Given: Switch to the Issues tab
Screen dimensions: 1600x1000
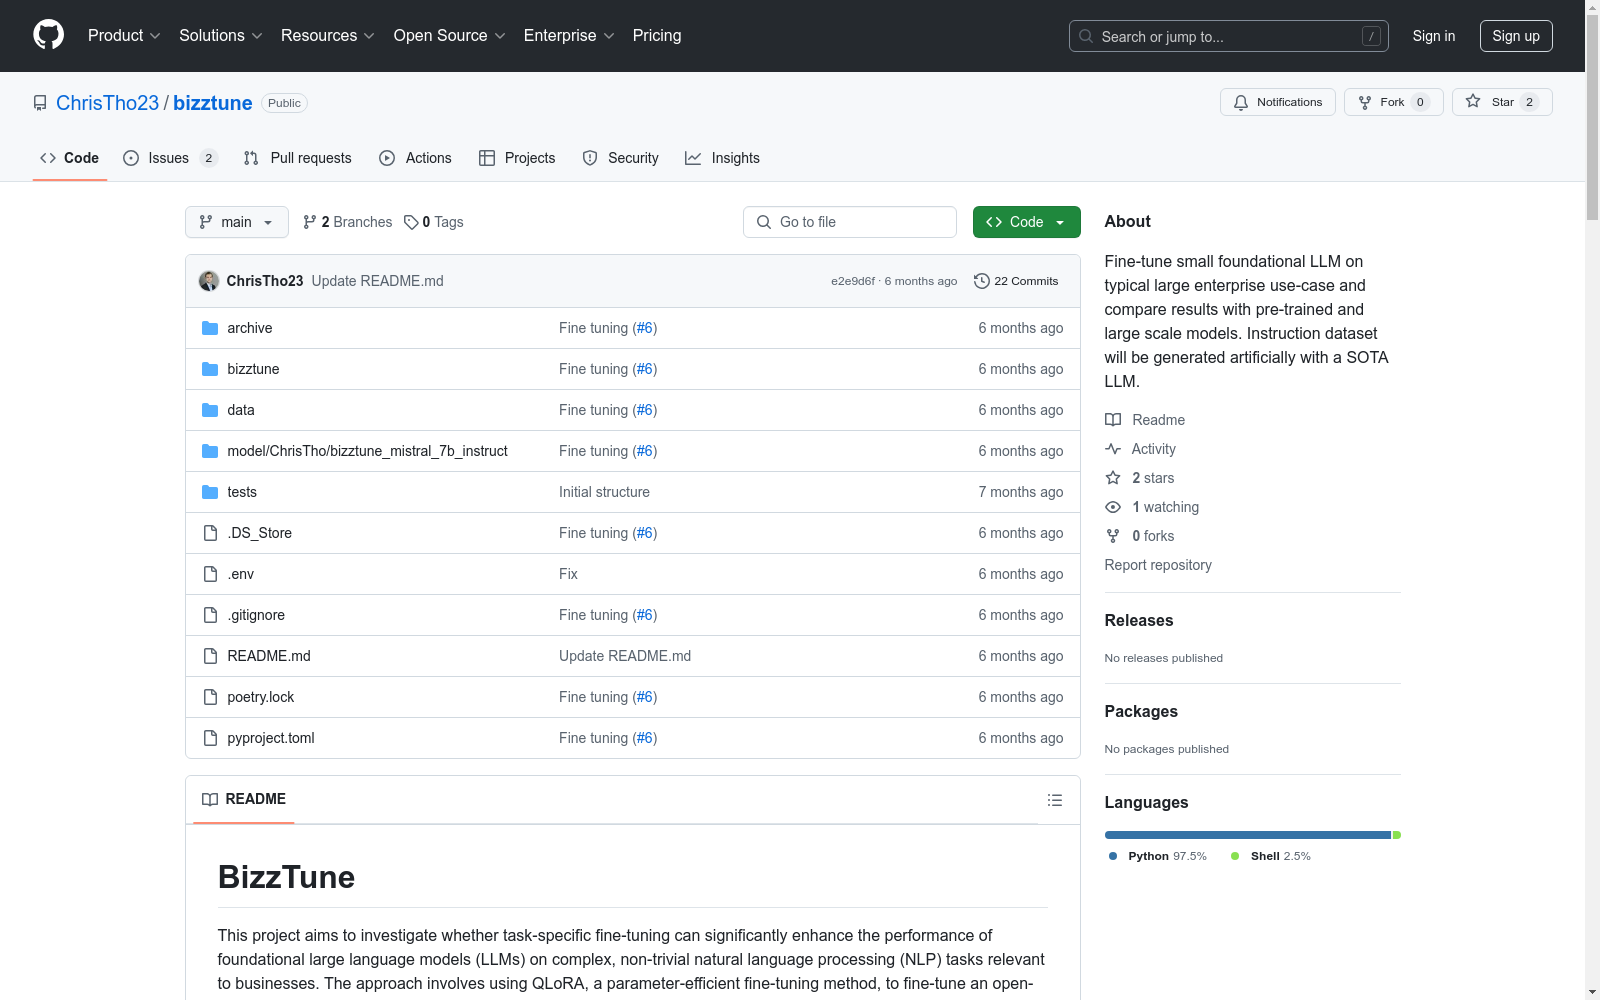Looking at the screenshot, I should point(170,158).
